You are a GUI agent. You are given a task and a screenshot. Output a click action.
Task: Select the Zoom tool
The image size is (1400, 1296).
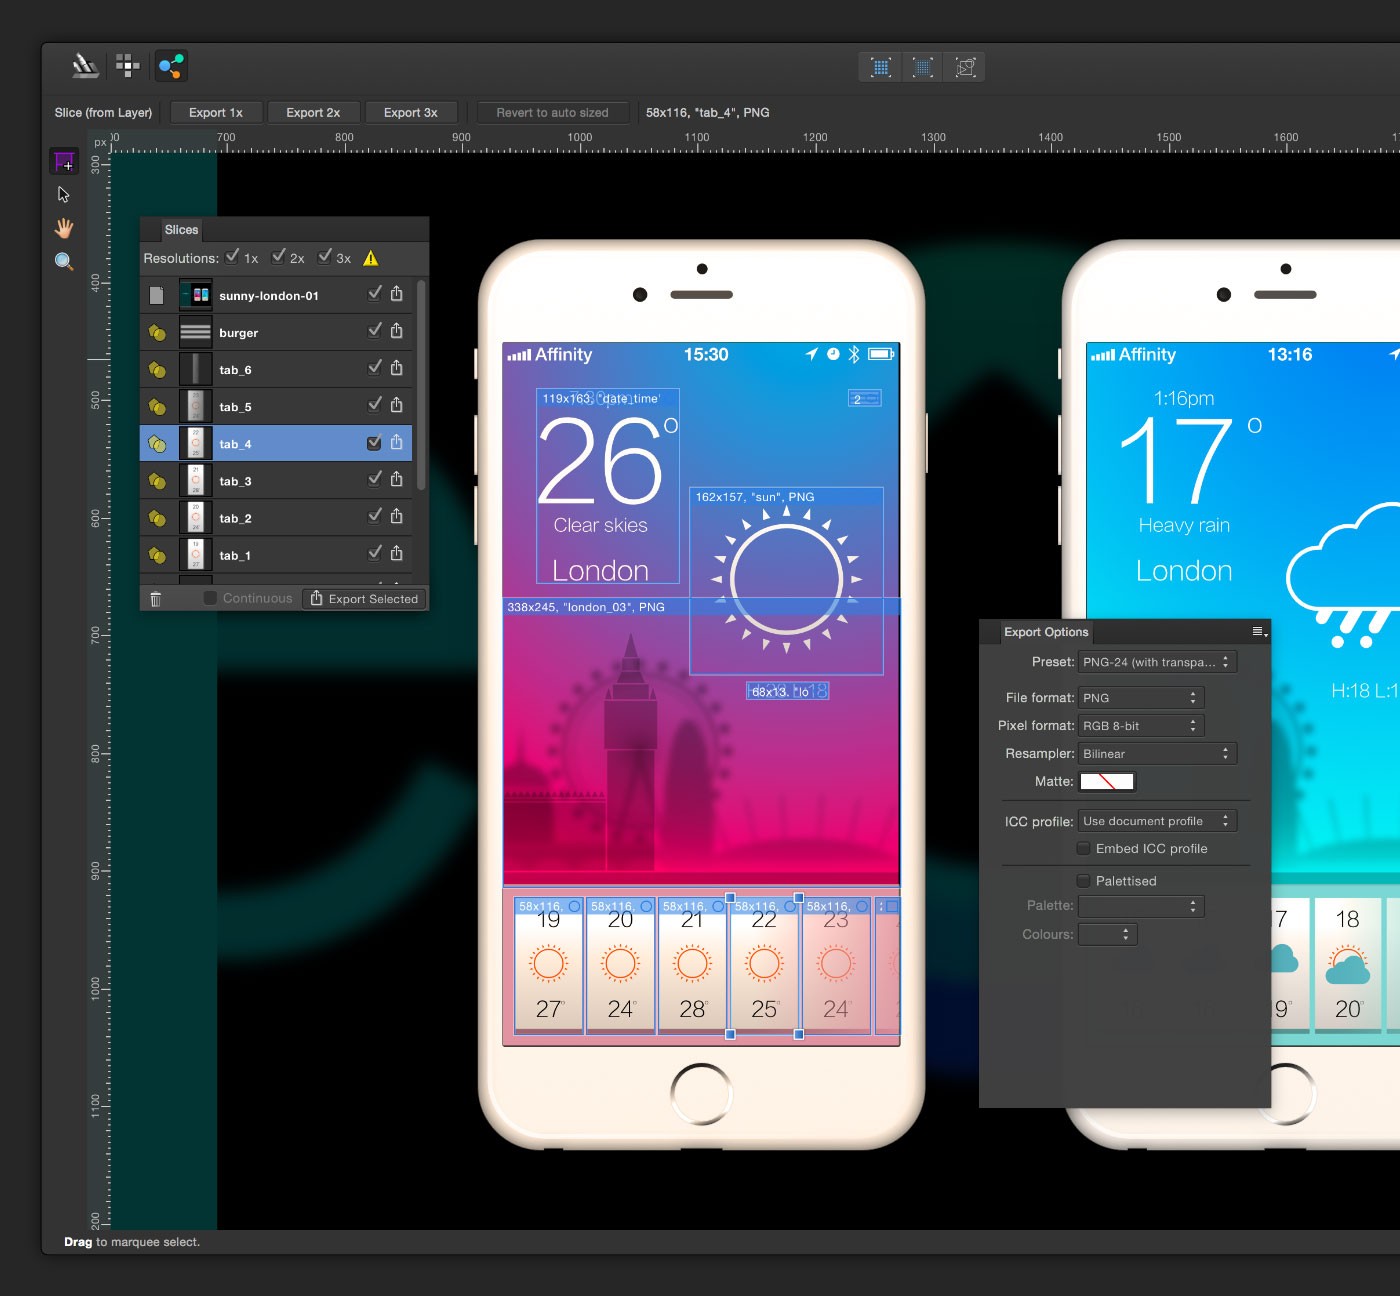[63, 261]
